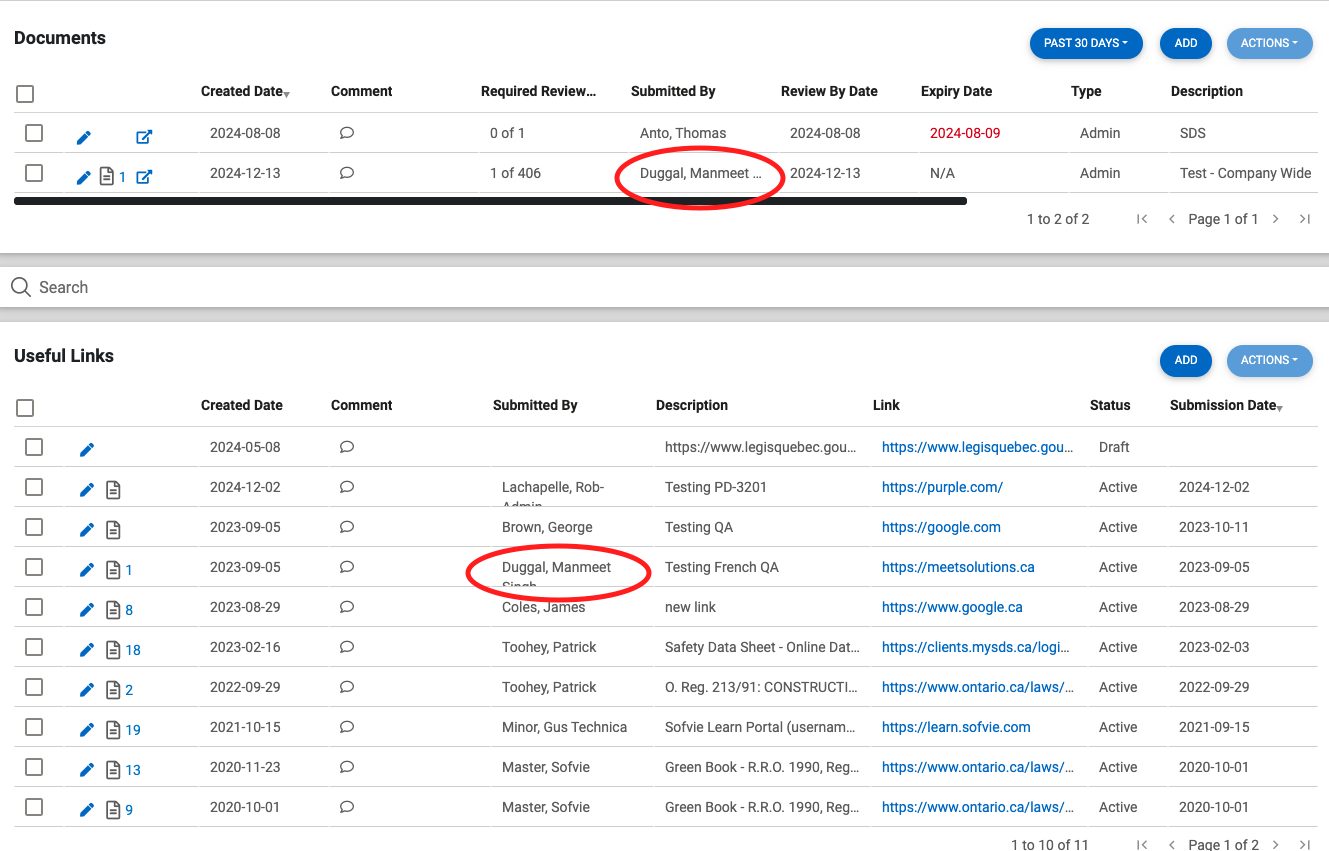This screenshot has width=1329, height=851.
Task: Open attachments icon for Testing PD-3201
Action: pyautogui.click(x=113, y=490)
